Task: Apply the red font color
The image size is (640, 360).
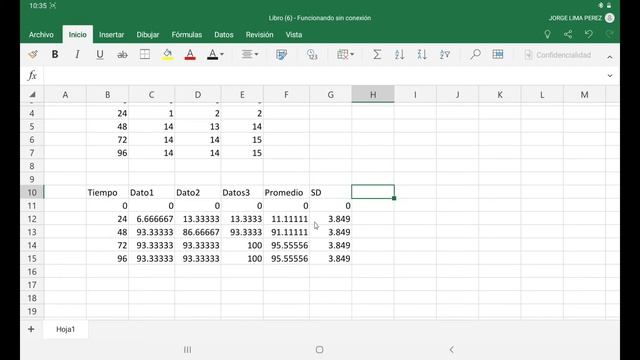Action: tap(190, 54)
